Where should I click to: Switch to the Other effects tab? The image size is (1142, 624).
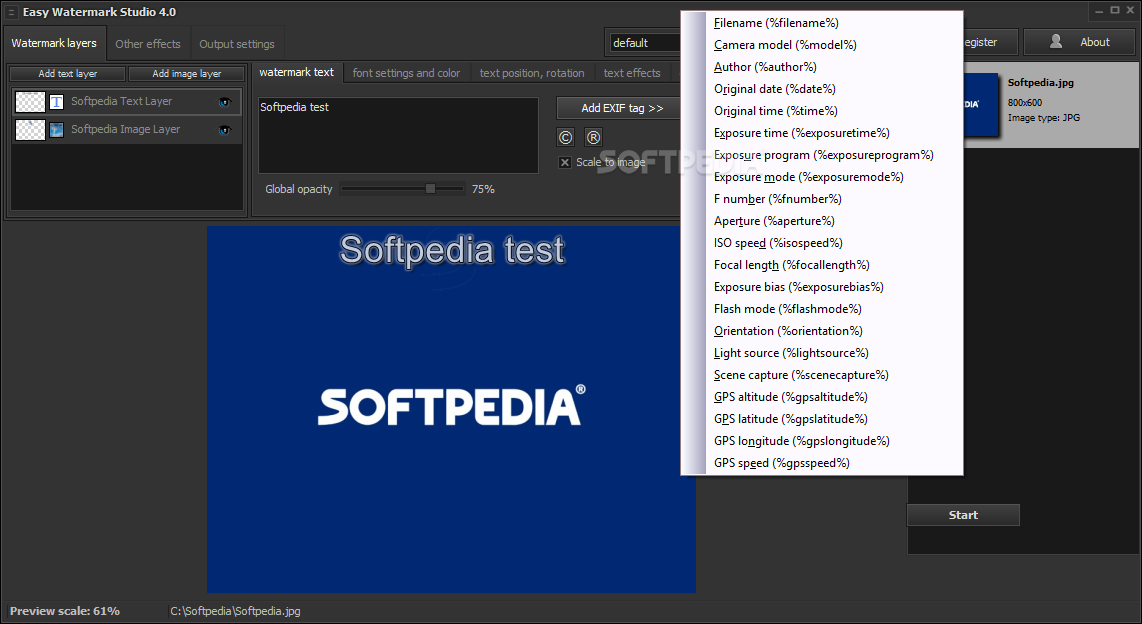(148, 44)
